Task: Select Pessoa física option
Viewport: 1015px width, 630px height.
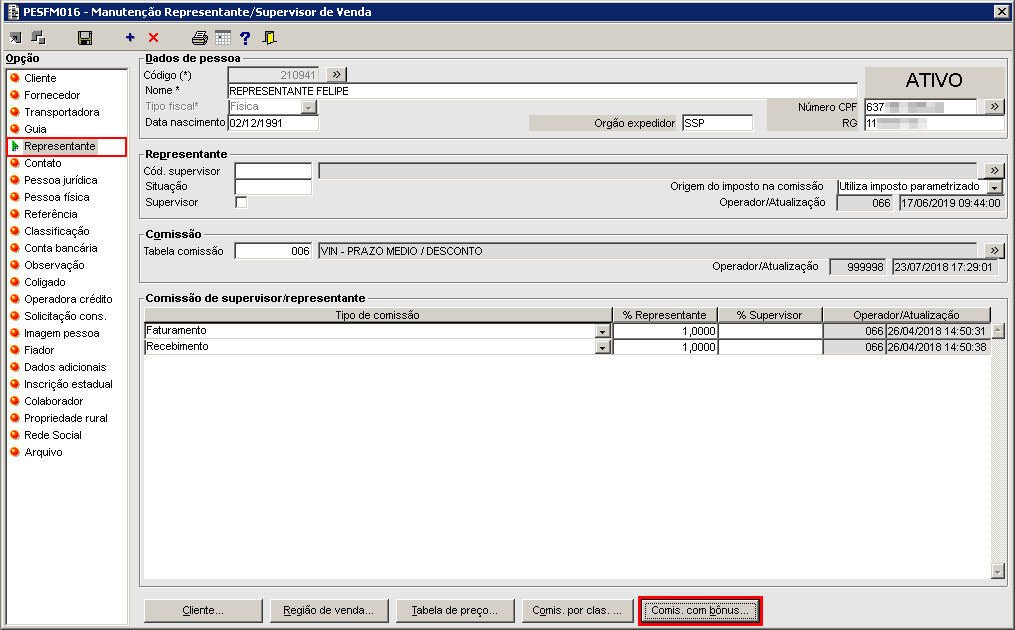Action: coord(57,197)
